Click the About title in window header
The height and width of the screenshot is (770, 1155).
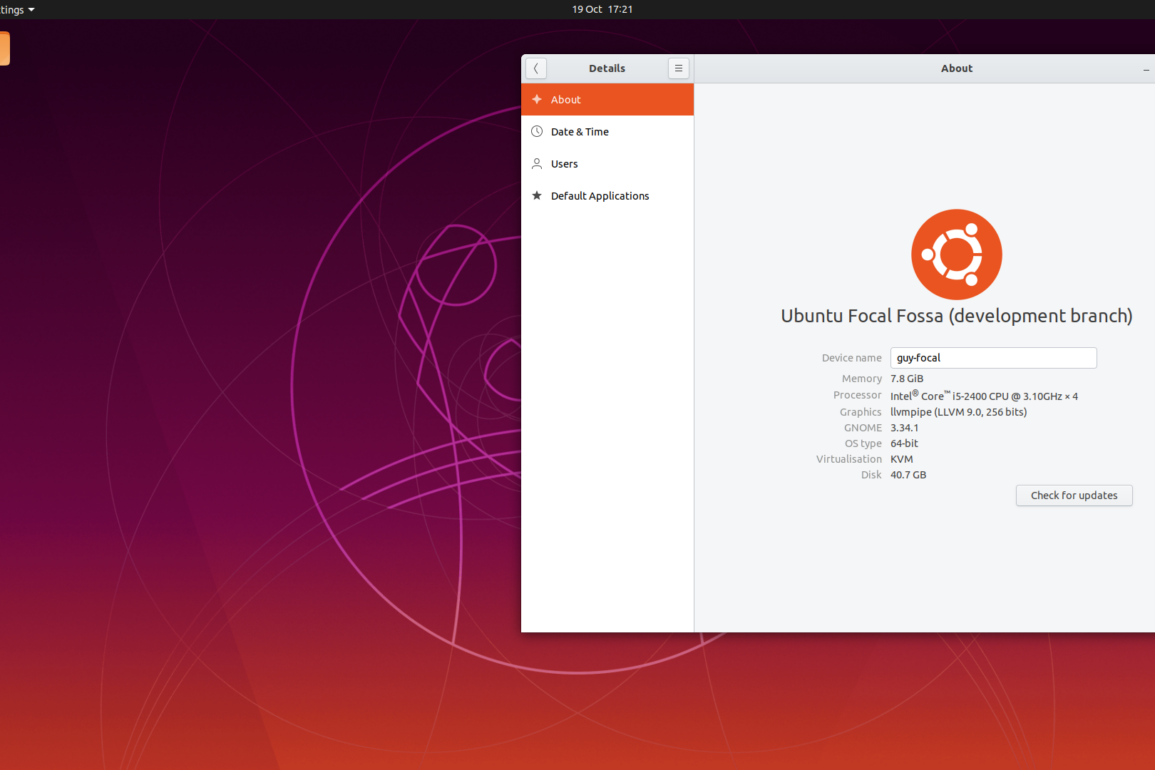[x=956, y=68]
